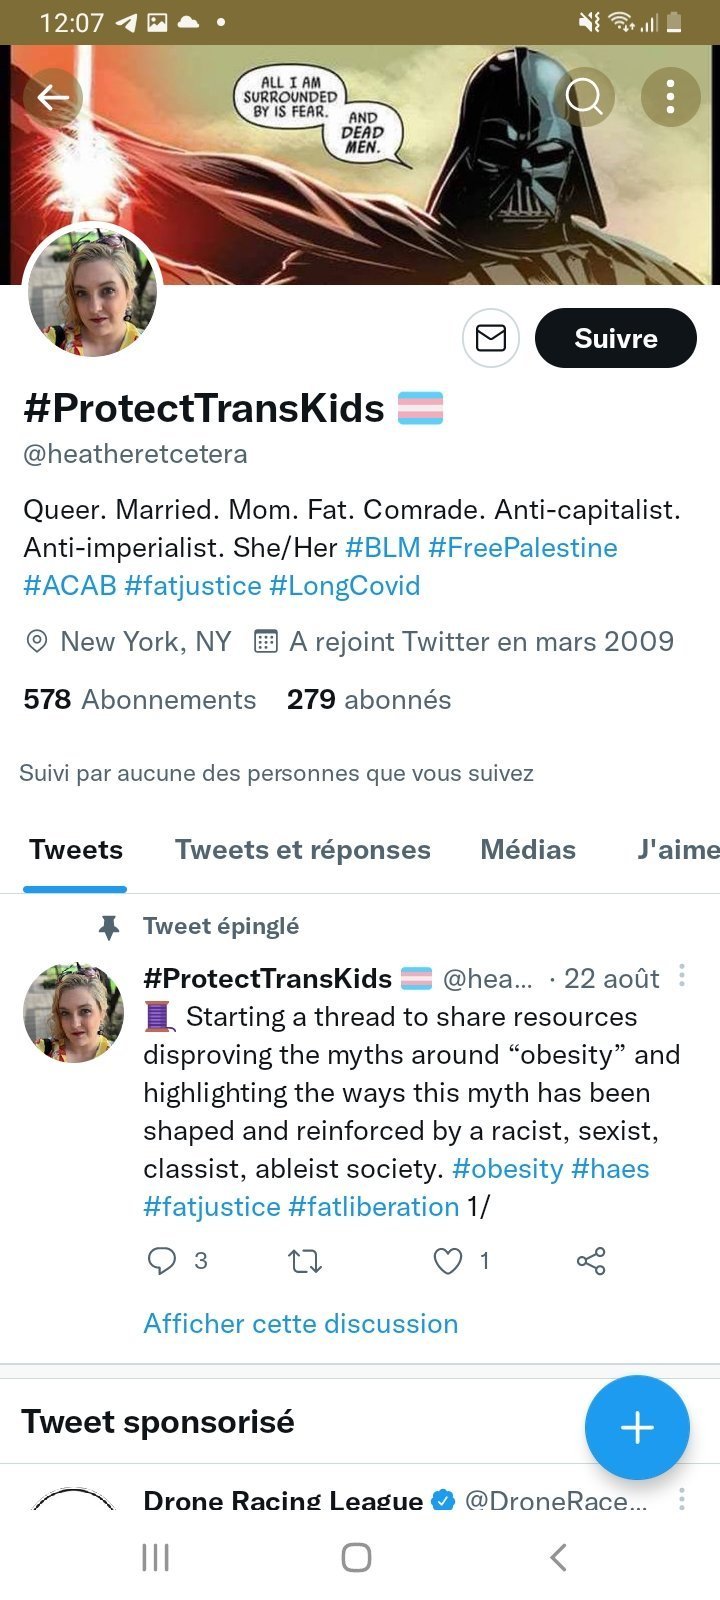Switch to the Médias tab
The height and width of the screenshot is (1600, 720).
pos(528,850)
